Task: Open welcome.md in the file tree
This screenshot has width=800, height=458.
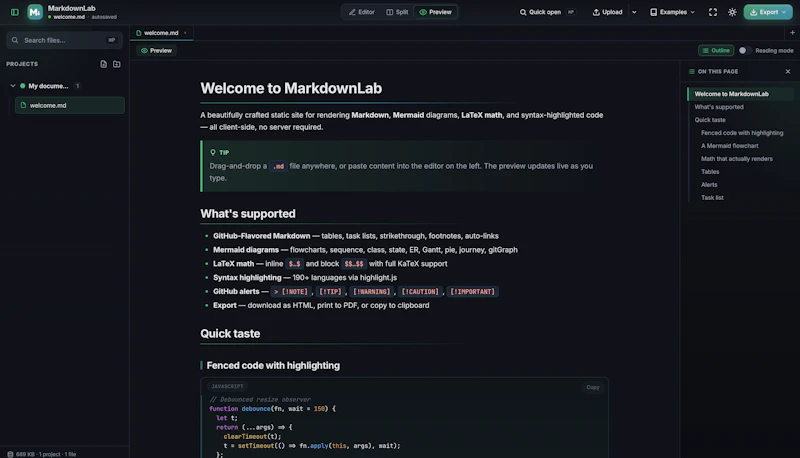Action: pos(70,106)
